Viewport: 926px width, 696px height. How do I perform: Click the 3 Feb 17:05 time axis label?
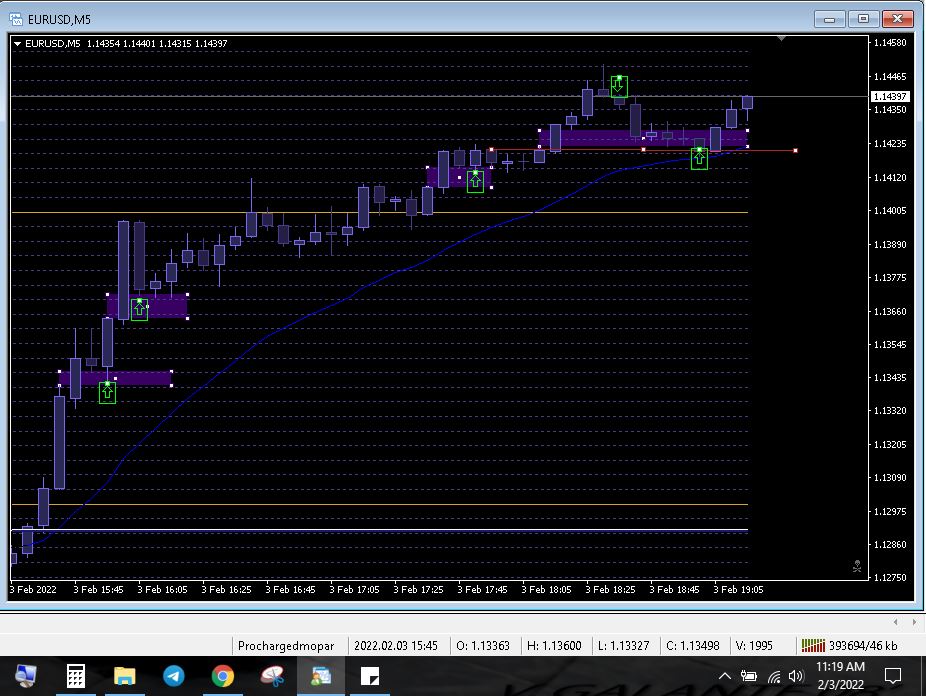354,589
